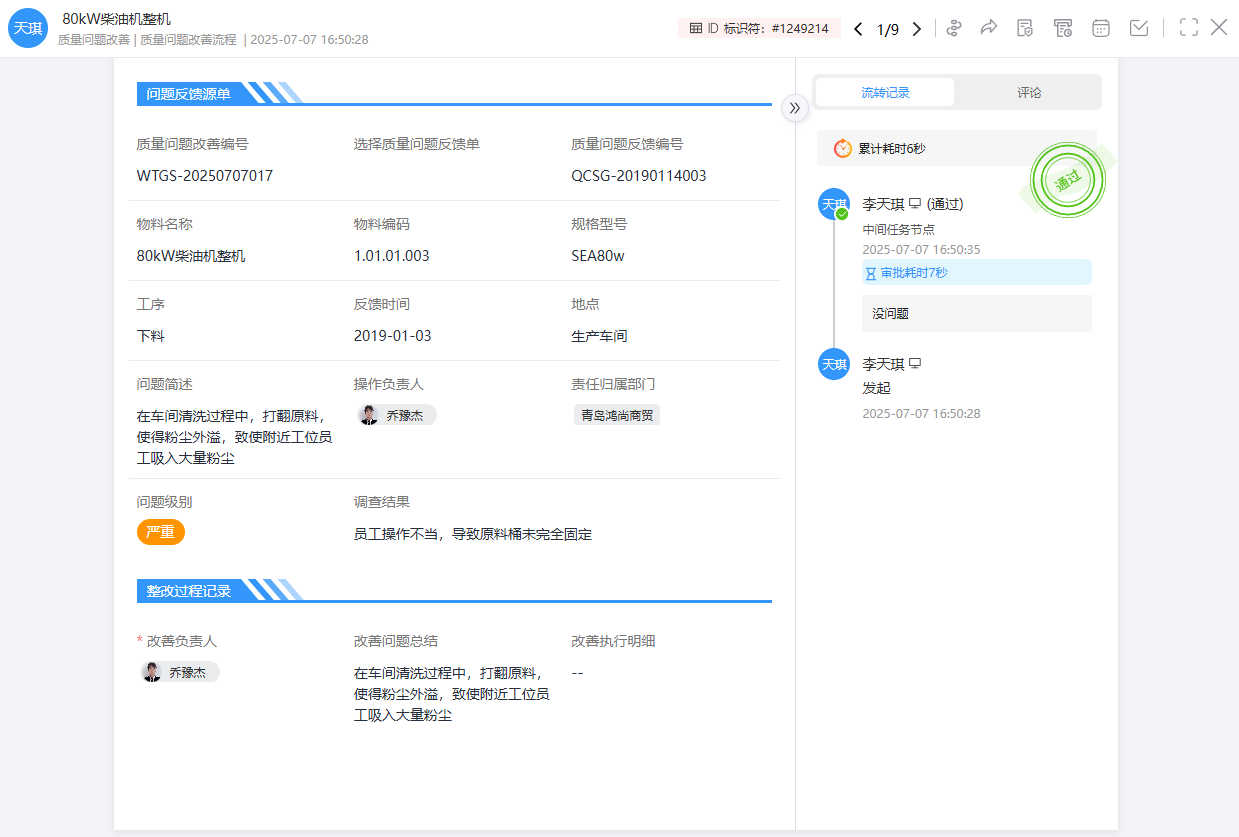Click the 青岛鸿尚商贸 department tag
Screen dimensions: 1239x837
pyautogui.click(x=616, y=412)
